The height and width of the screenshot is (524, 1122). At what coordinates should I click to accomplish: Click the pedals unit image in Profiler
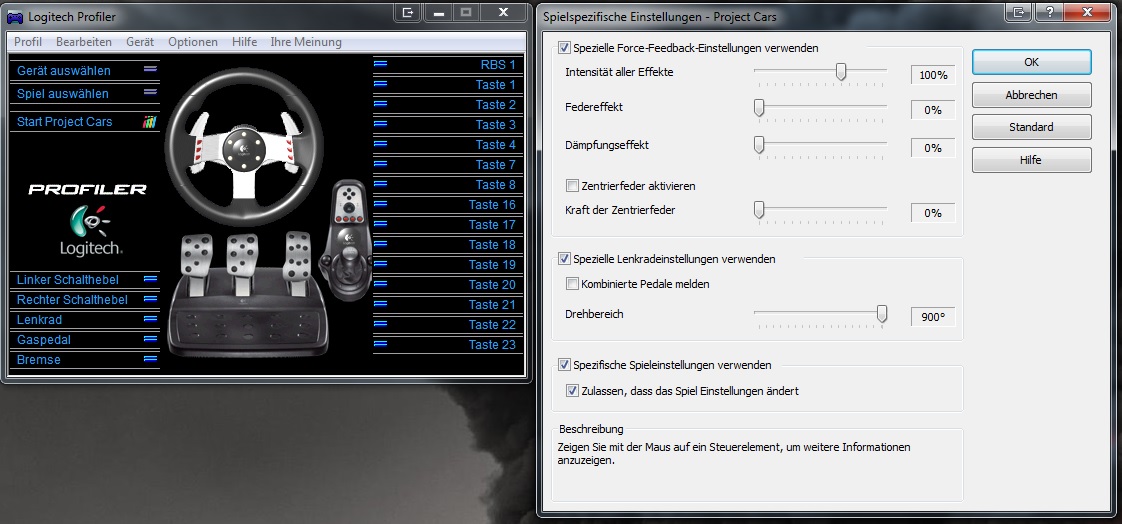click(x=248, y=293)
